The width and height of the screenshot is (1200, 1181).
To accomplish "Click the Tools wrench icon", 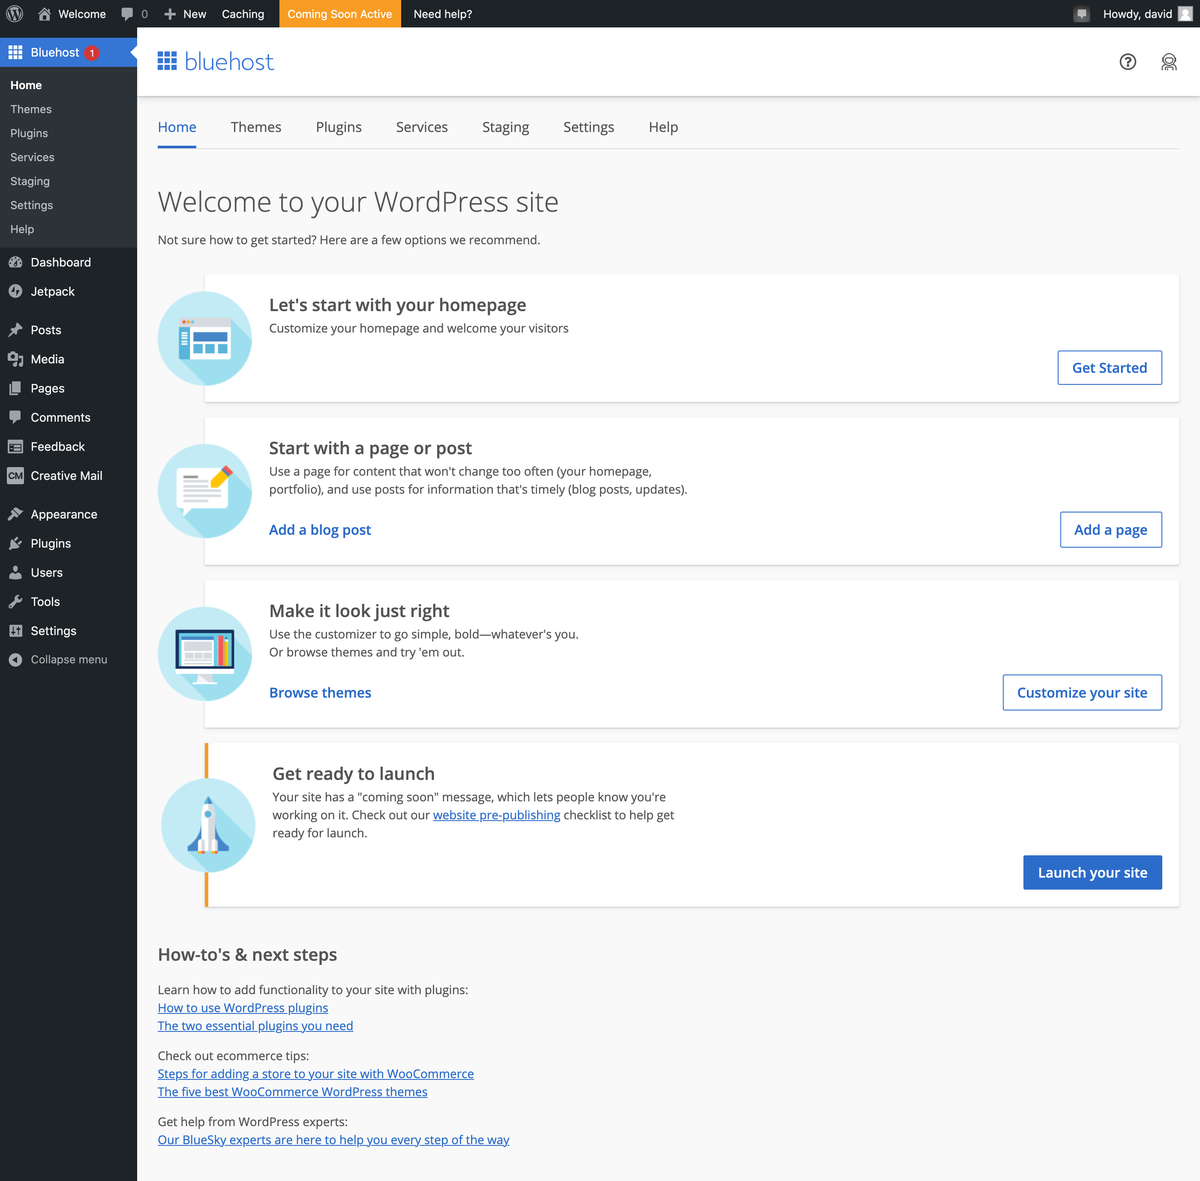I will click(15, 601).
